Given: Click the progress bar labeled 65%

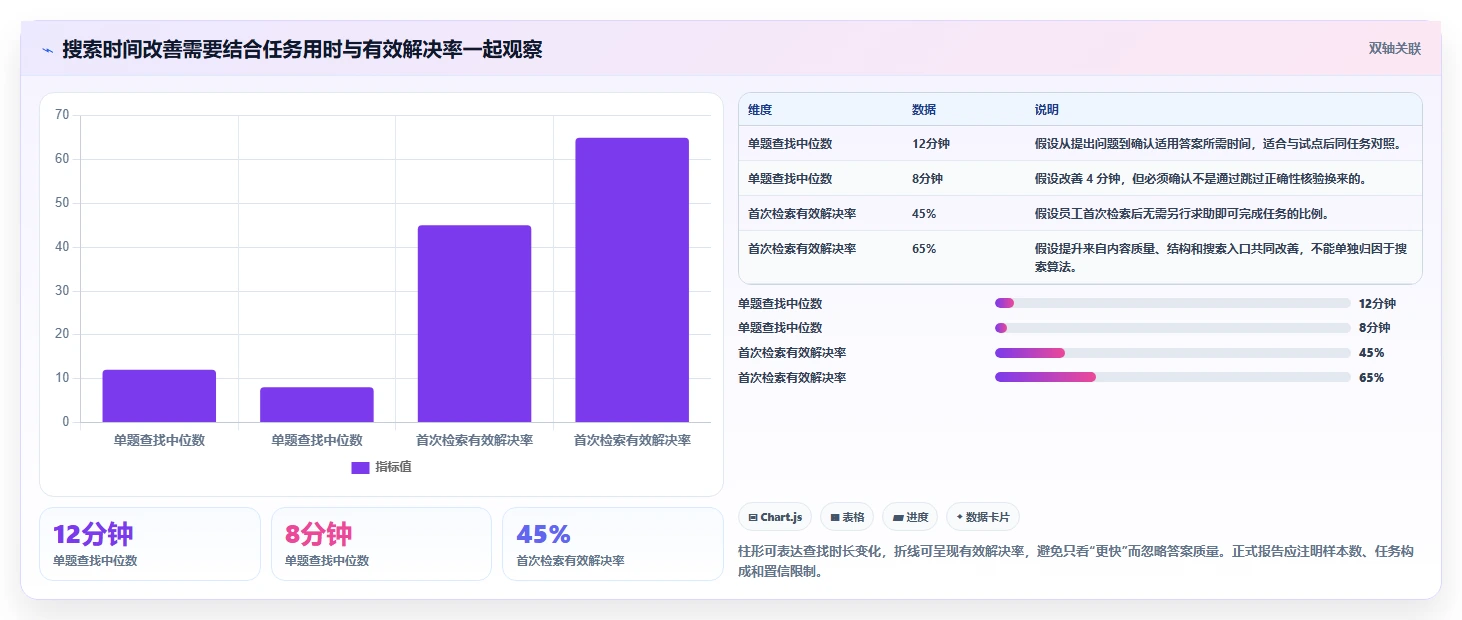Looking at the screenshot, I should coord(1172,377).
